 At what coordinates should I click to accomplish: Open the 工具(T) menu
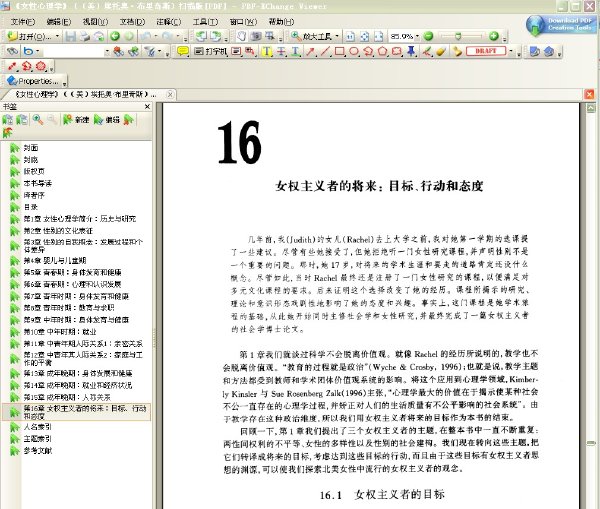(205, 22)
